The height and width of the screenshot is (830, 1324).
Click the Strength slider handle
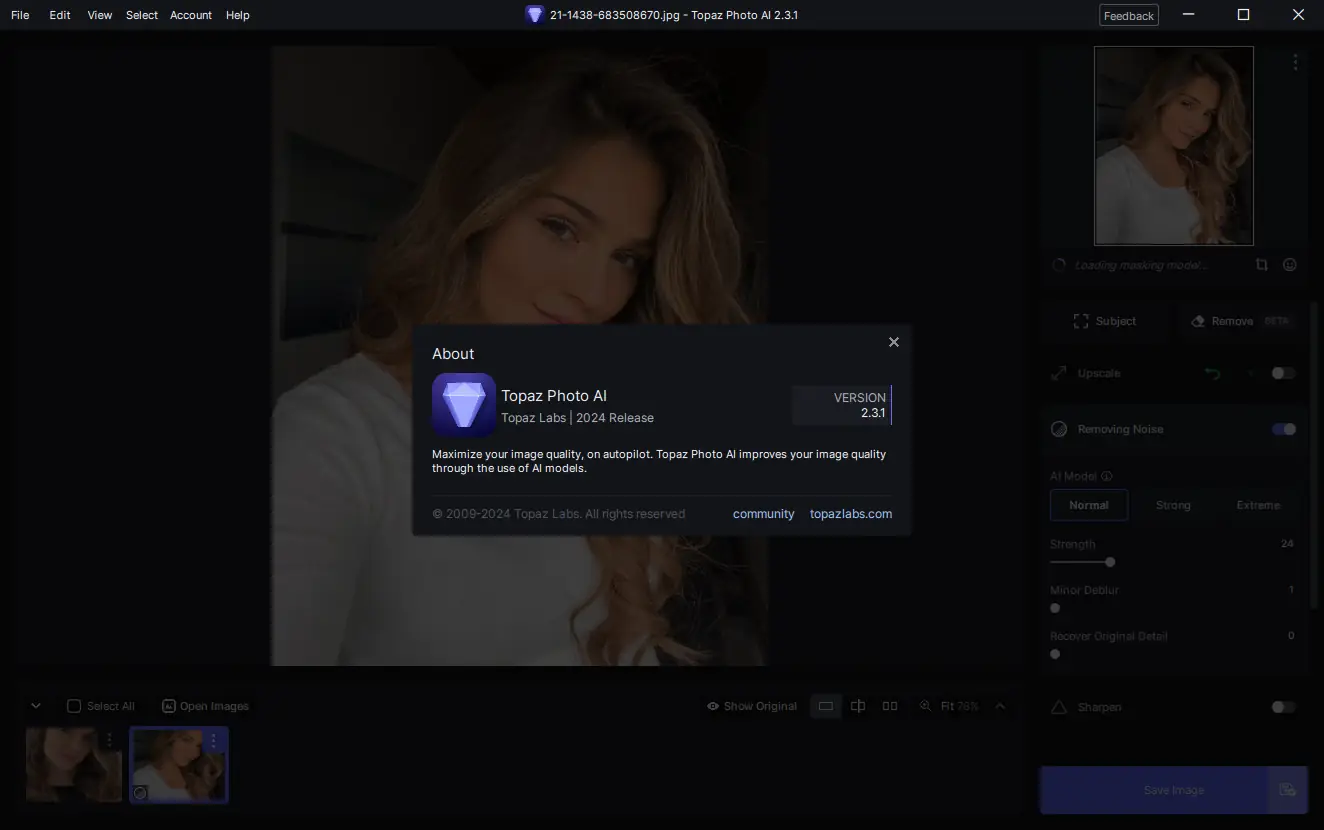point(1110,562)
